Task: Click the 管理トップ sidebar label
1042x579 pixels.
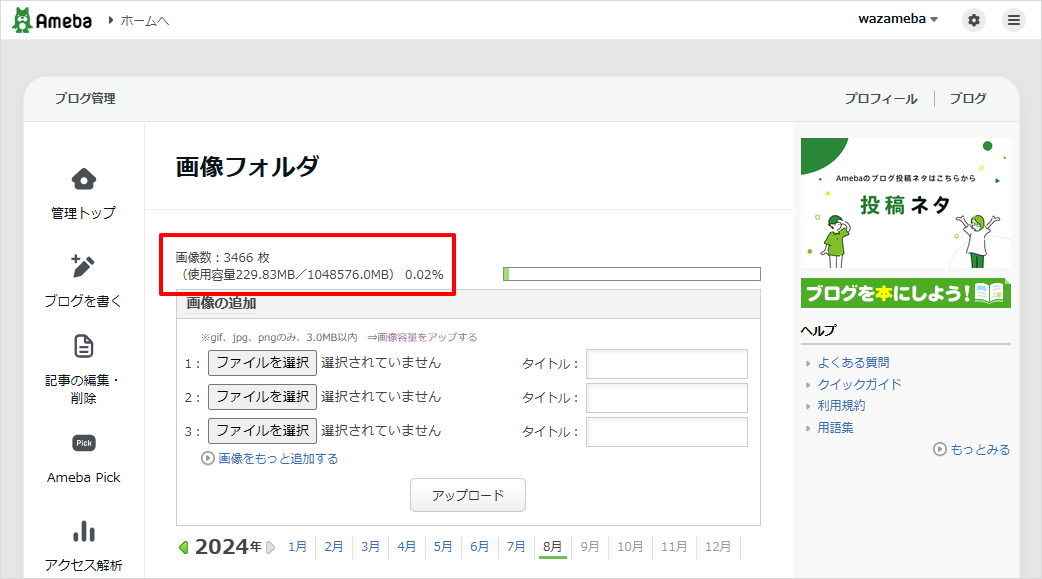Action: pyautogui.click(x=84, y=213)
